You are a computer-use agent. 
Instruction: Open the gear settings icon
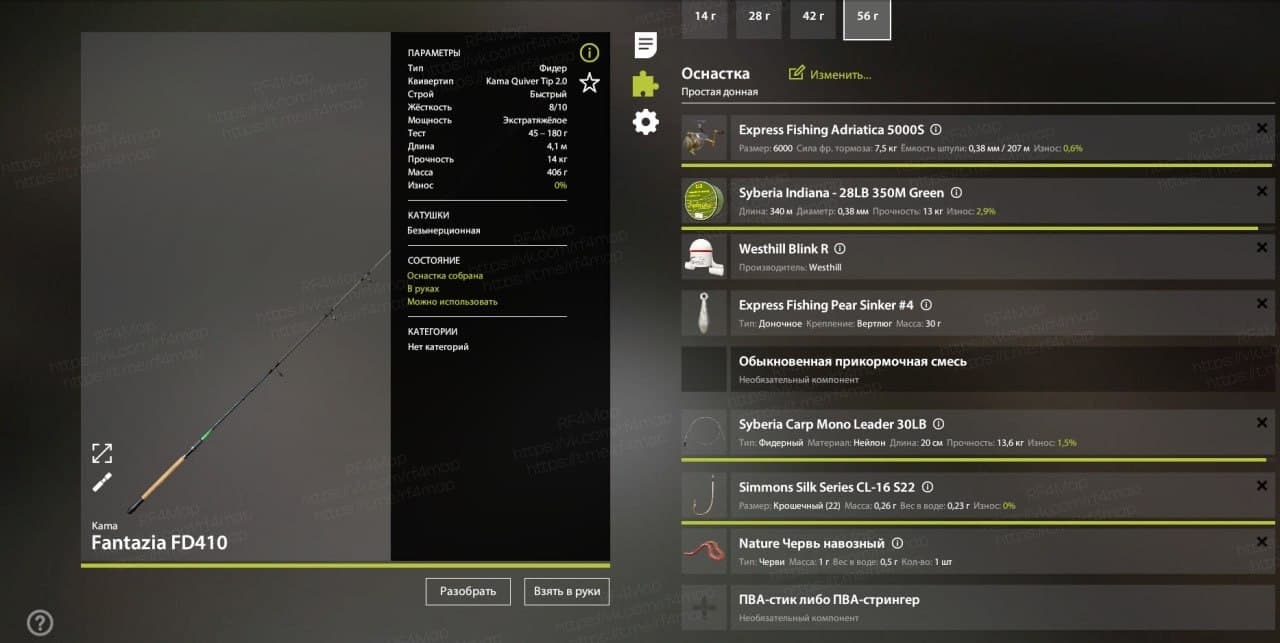pyautogui.click(x=646, y=122)
